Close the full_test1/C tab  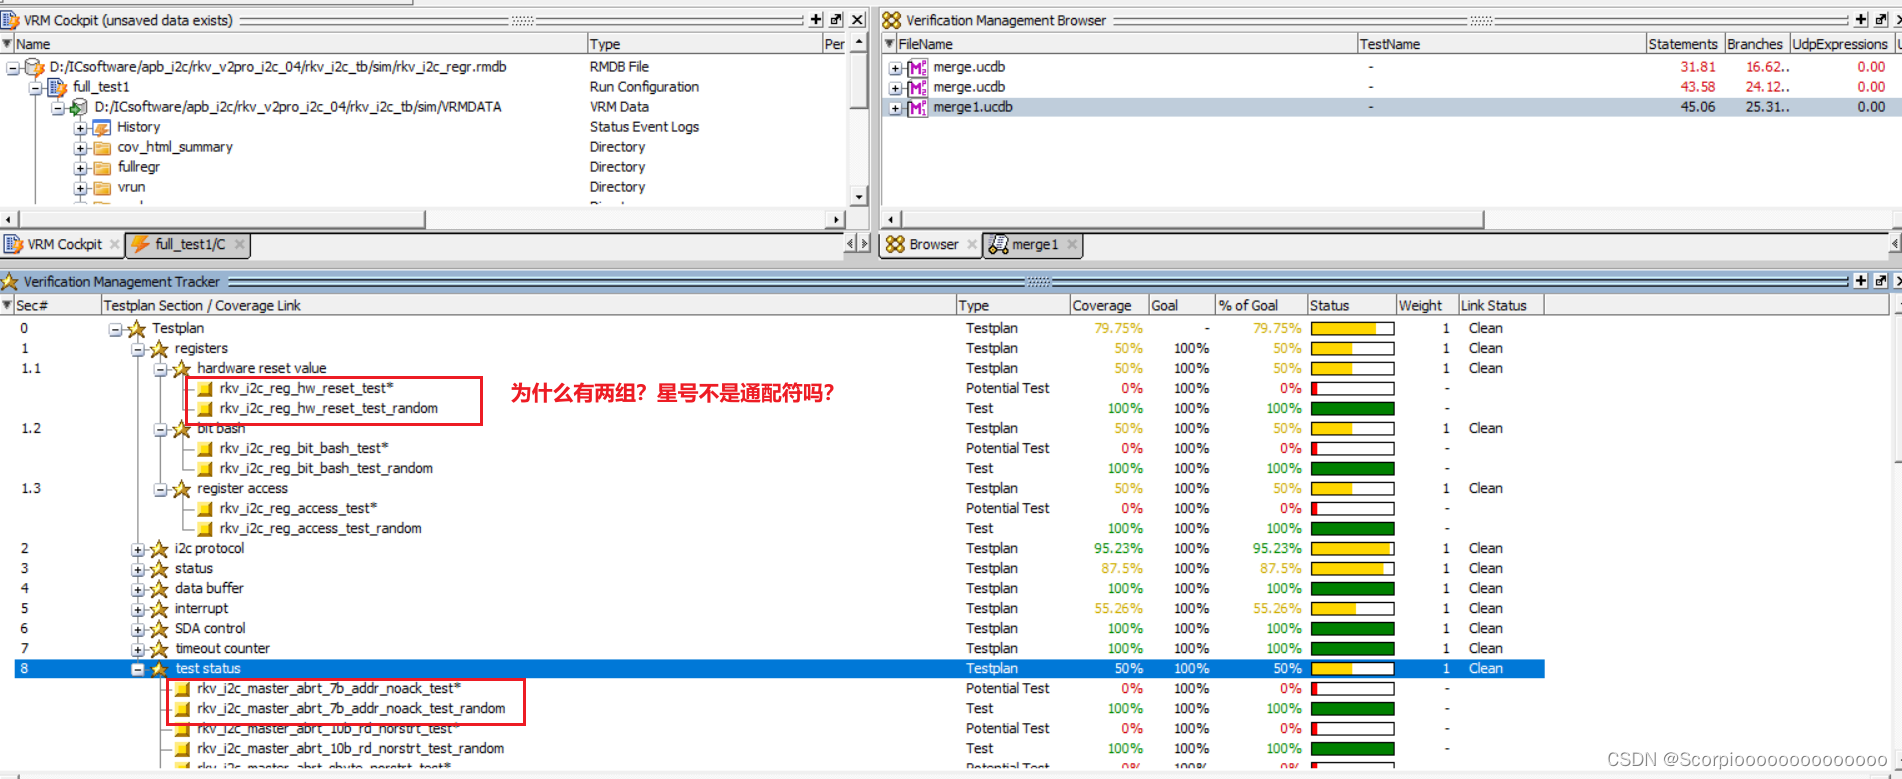point(239,245)
